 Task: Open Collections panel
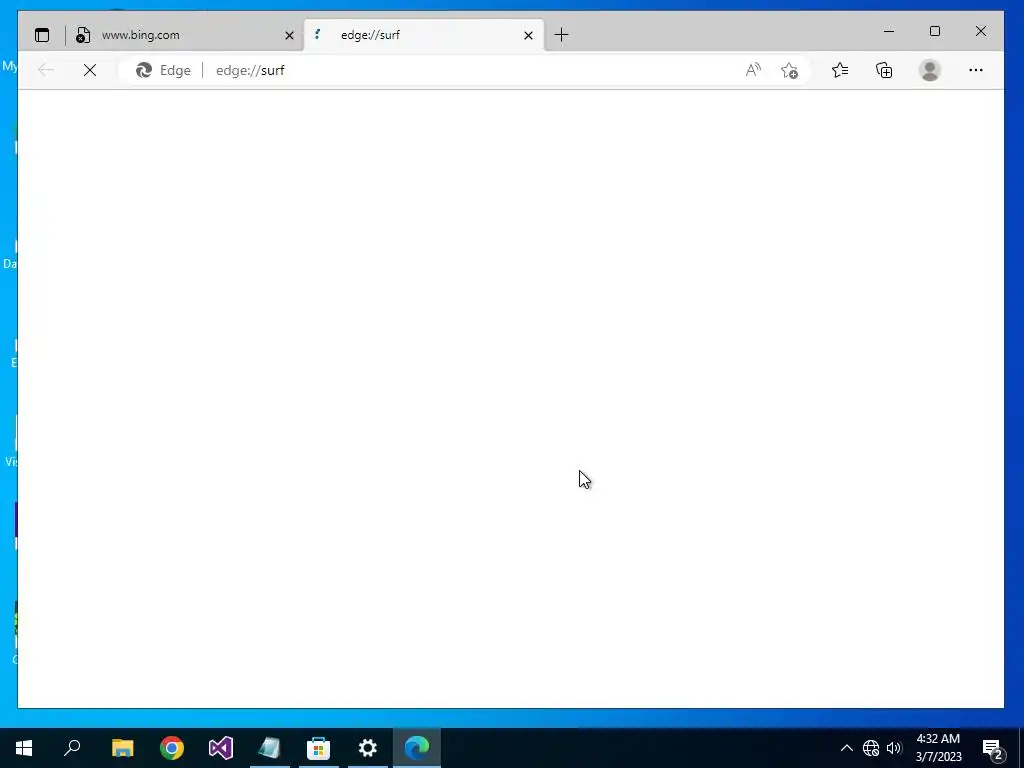884,70
